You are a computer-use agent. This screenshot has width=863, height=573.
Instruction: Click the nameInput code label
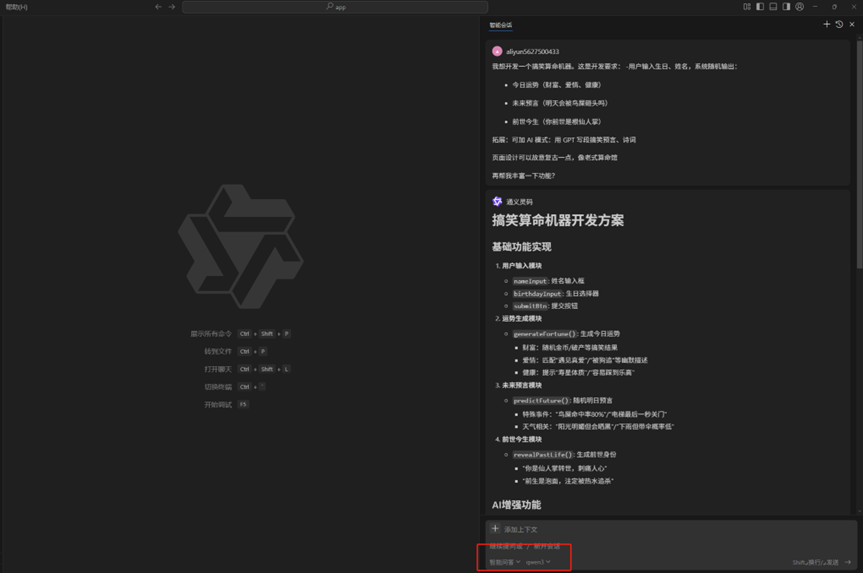tap(531, 281)
